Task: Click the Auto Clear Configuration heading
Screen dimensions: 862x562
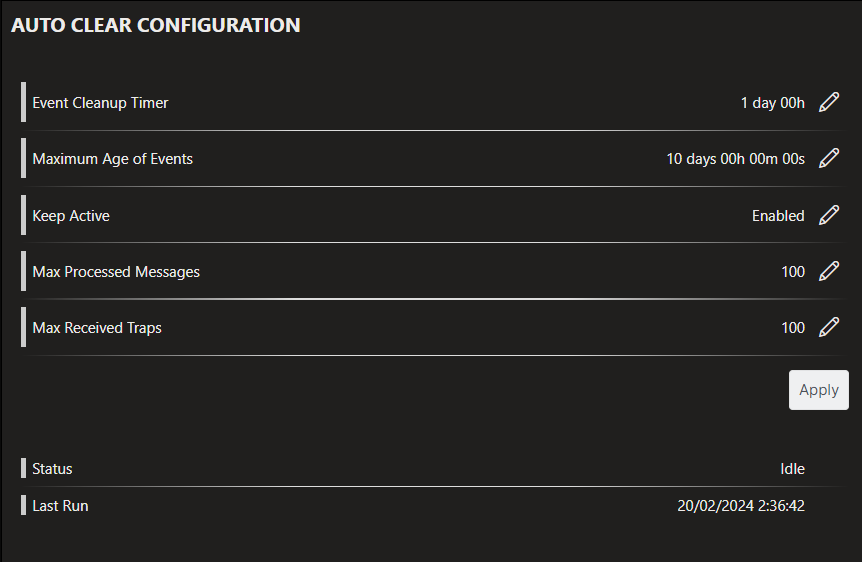Action: (155, 26)
